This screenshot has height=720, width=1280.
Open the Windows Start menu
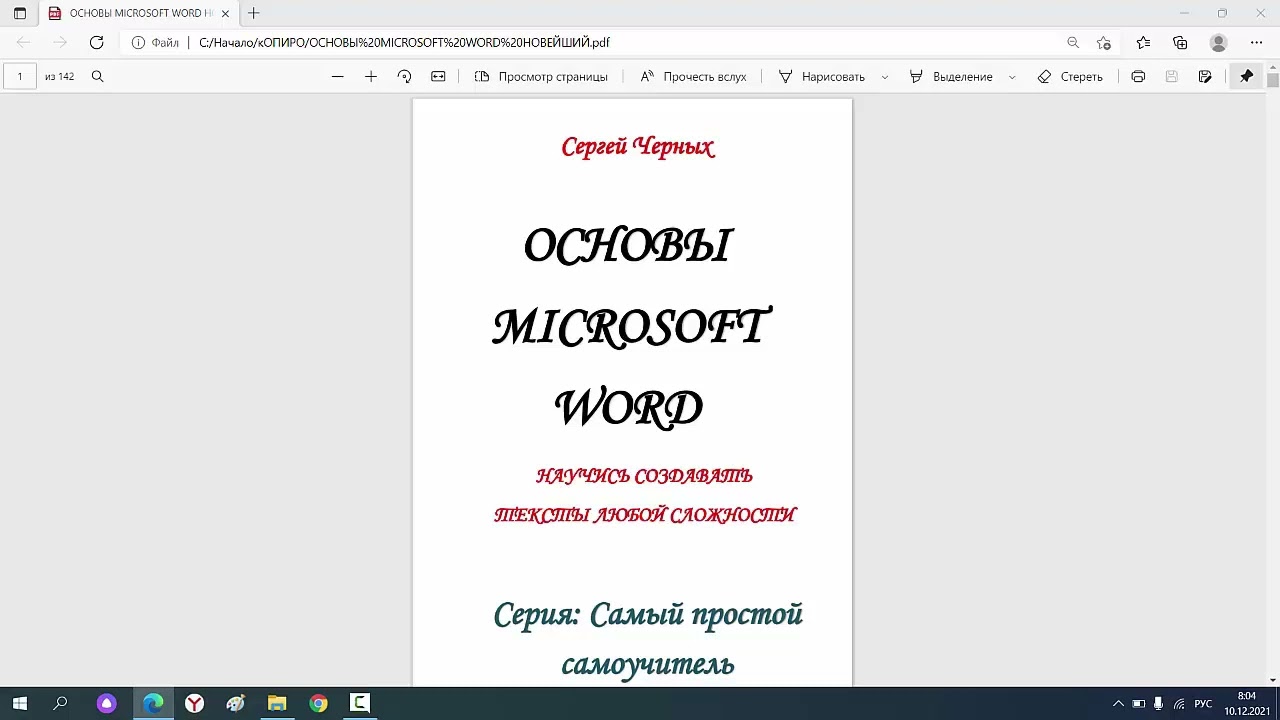[20, 704]
